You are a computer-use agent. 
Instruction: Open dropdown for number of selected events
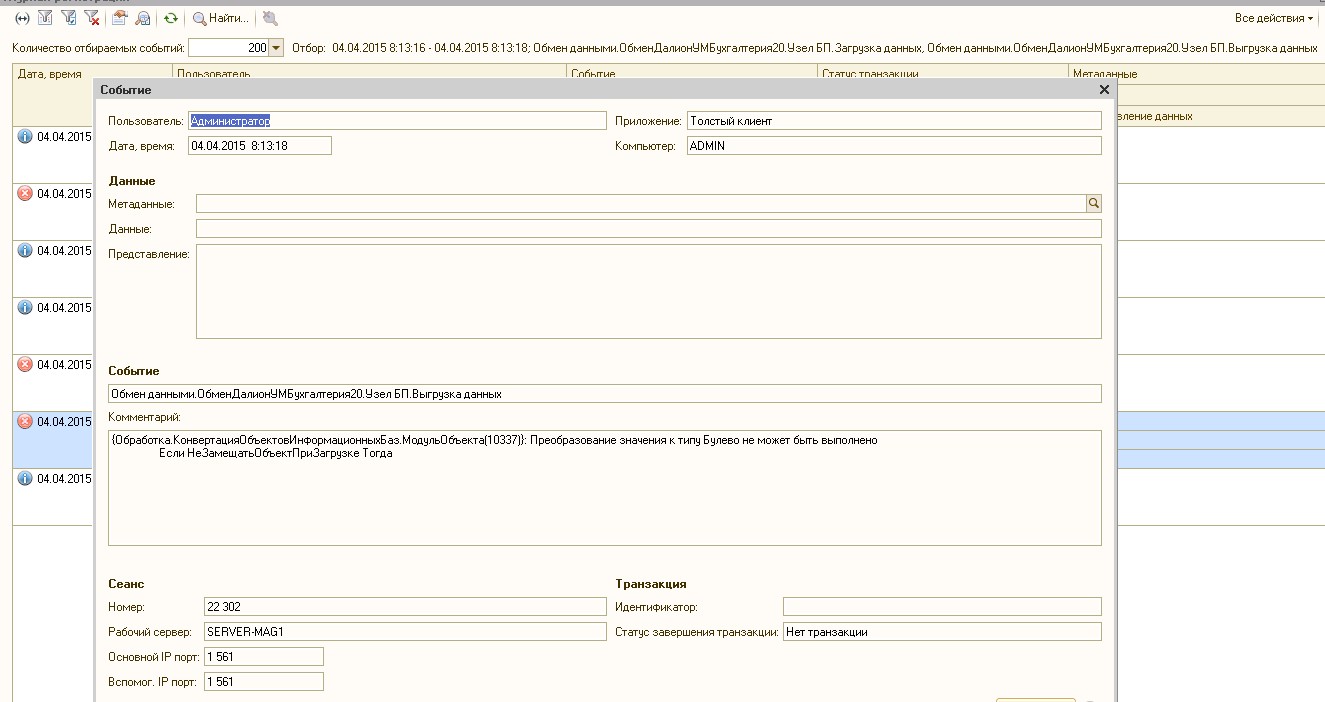pyautogui.click(x=276, y=48)
